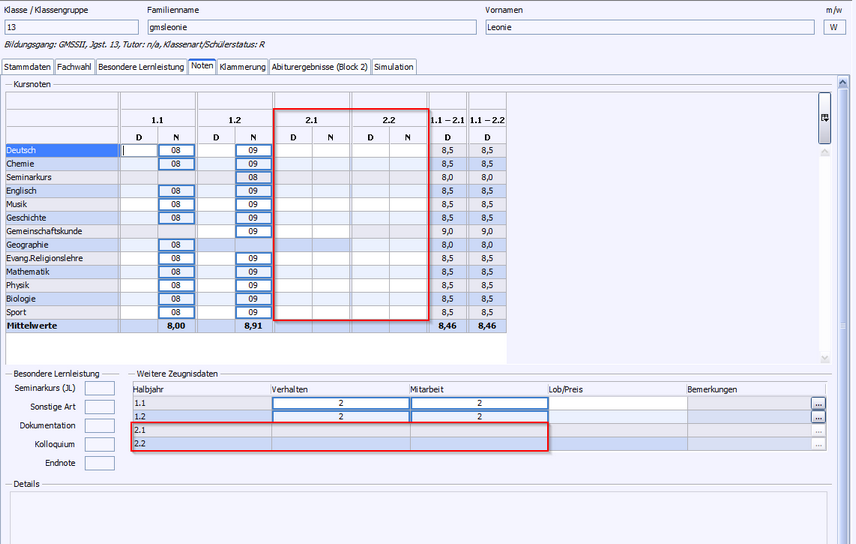This screenshot has height=544, width=856.
Task: Open the grid column options icon
Action: coord(824,117)
